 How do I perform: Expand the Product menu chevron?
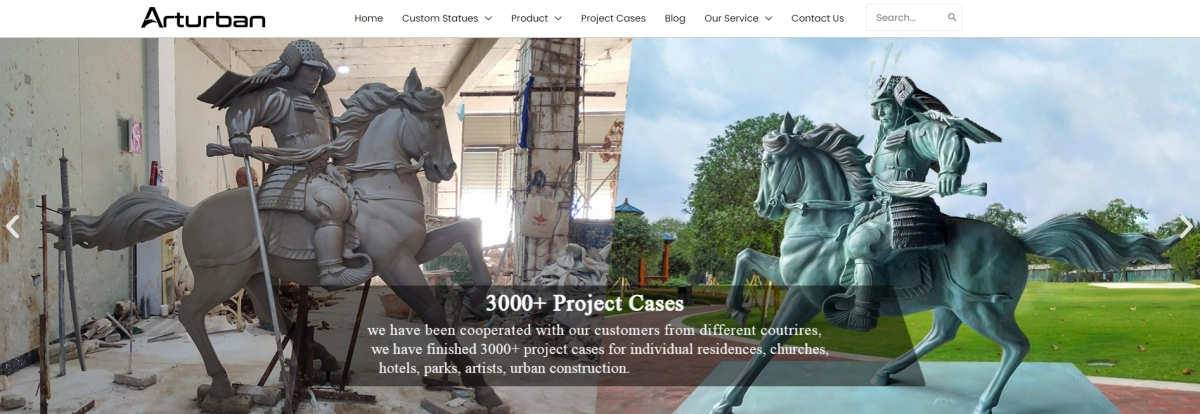point(558,18)
